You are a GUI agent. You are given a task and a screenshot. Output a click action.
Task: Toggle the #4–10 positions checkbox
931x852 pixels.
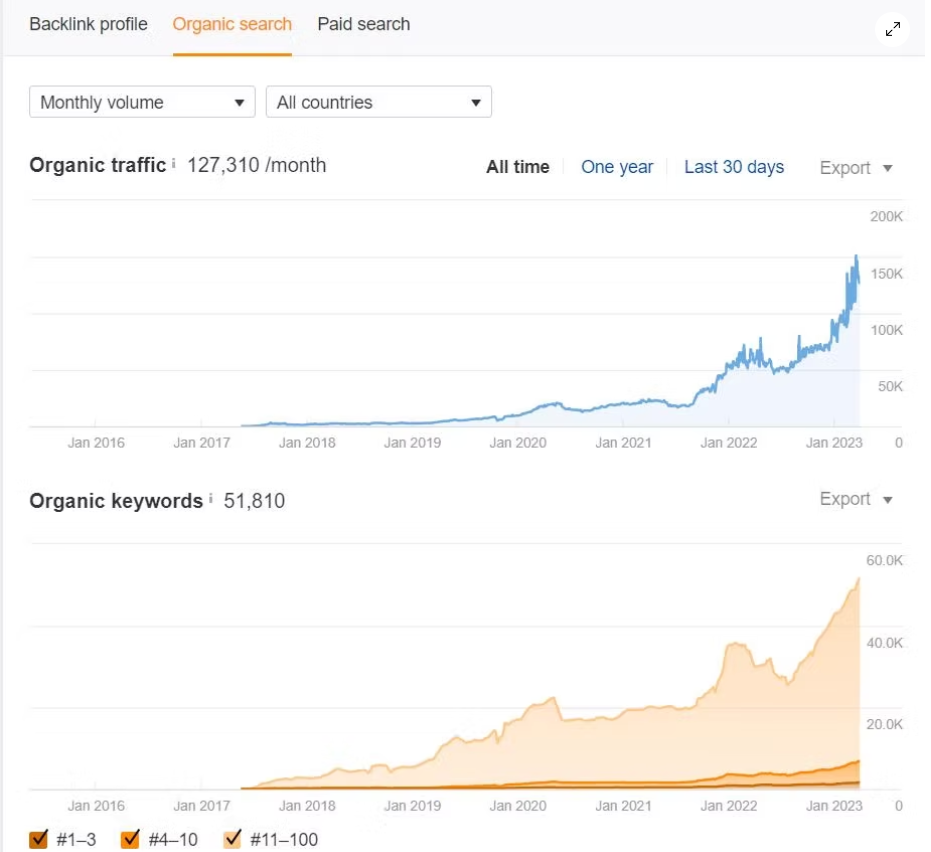pos(130,839)
